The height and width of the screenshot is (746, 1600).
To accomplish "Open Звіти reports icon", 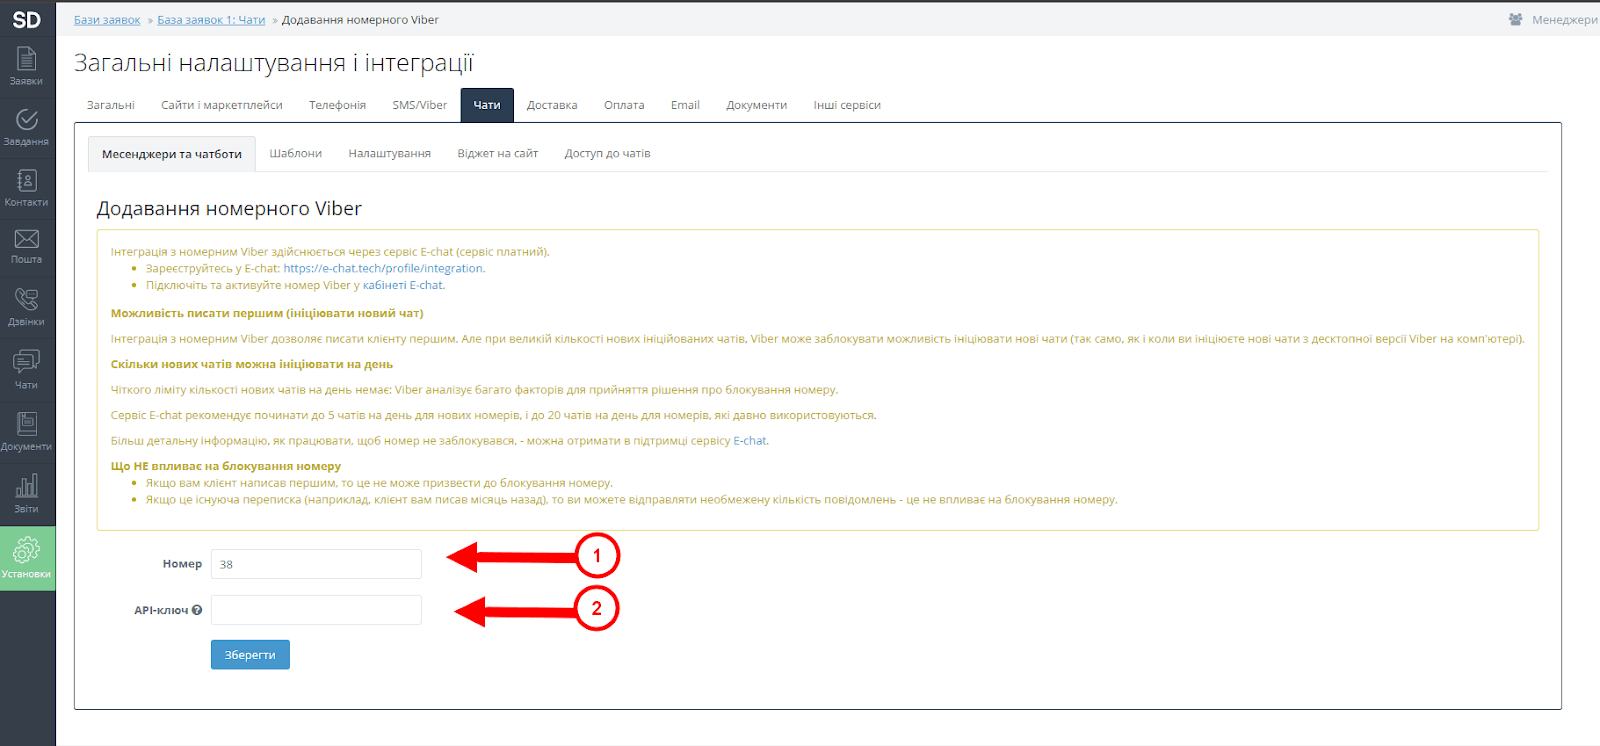I will 27,493.
